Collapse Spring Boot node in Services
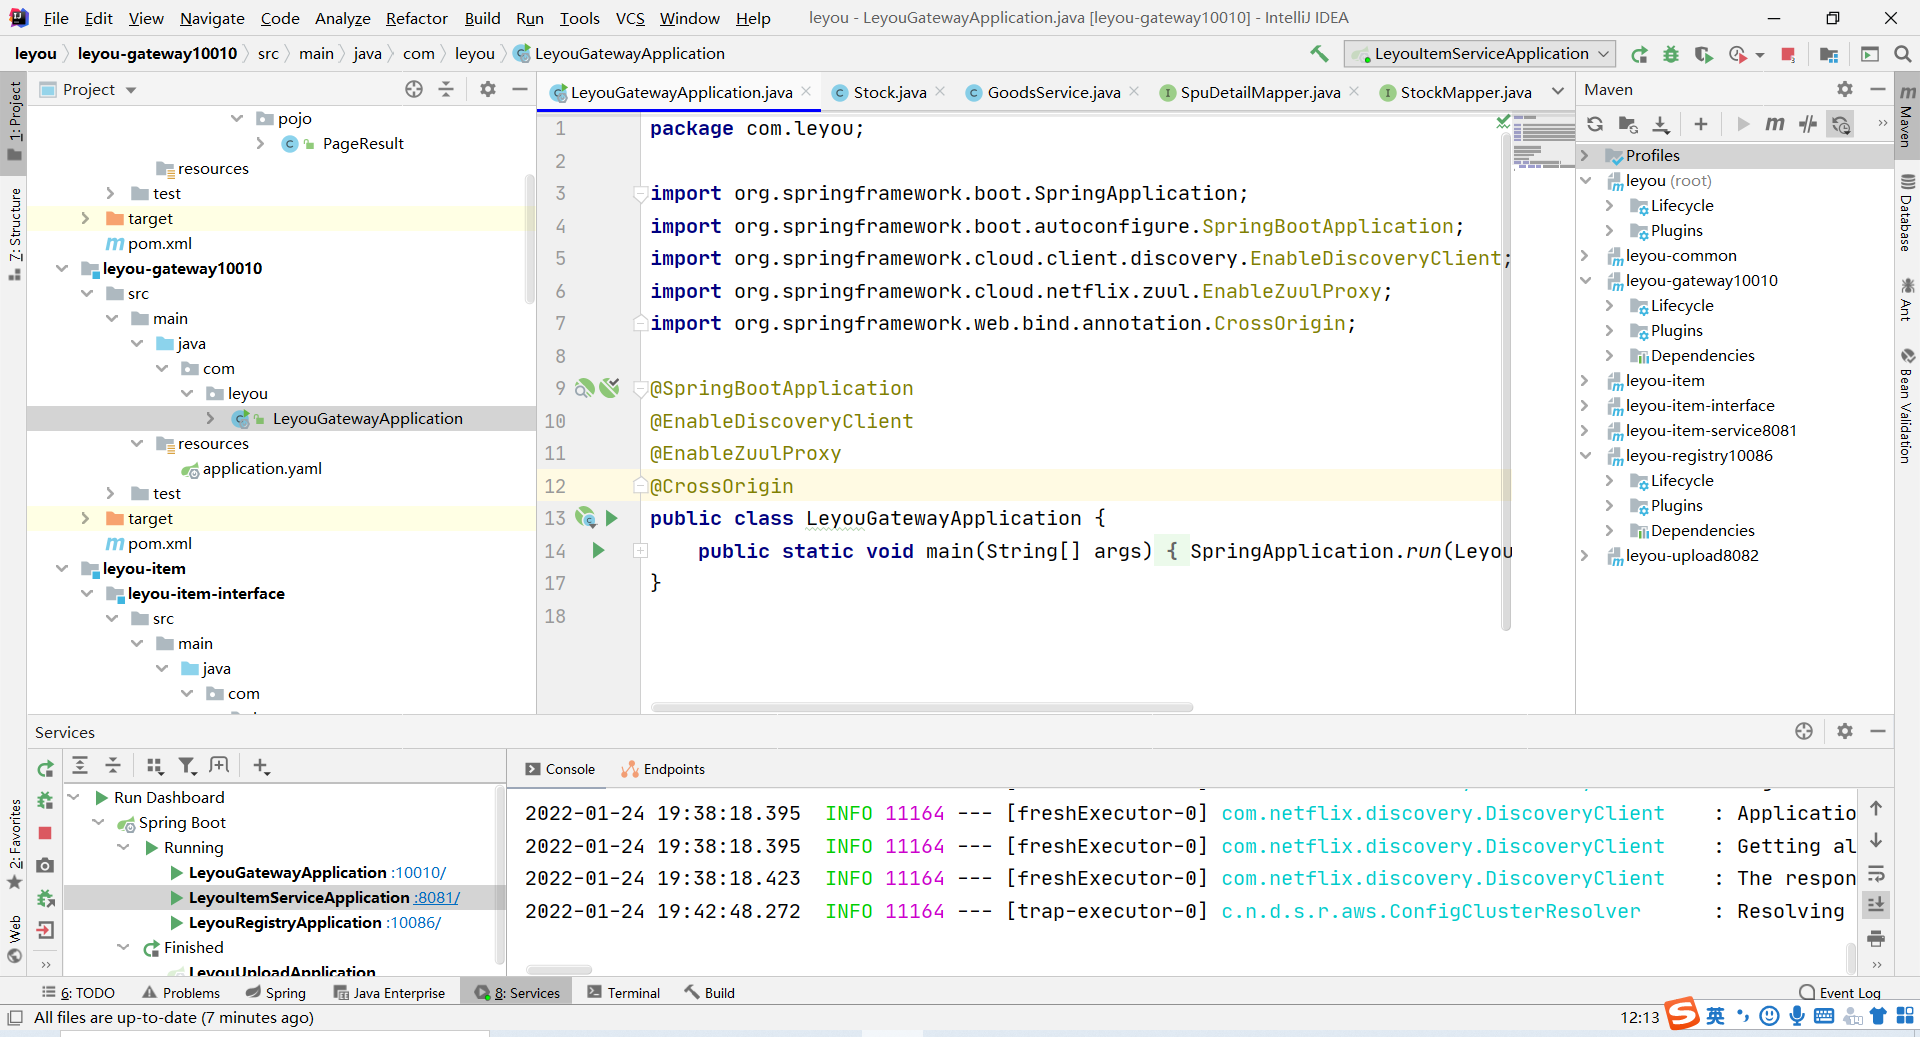The image size is (1920, 1037). coord(98,822)
